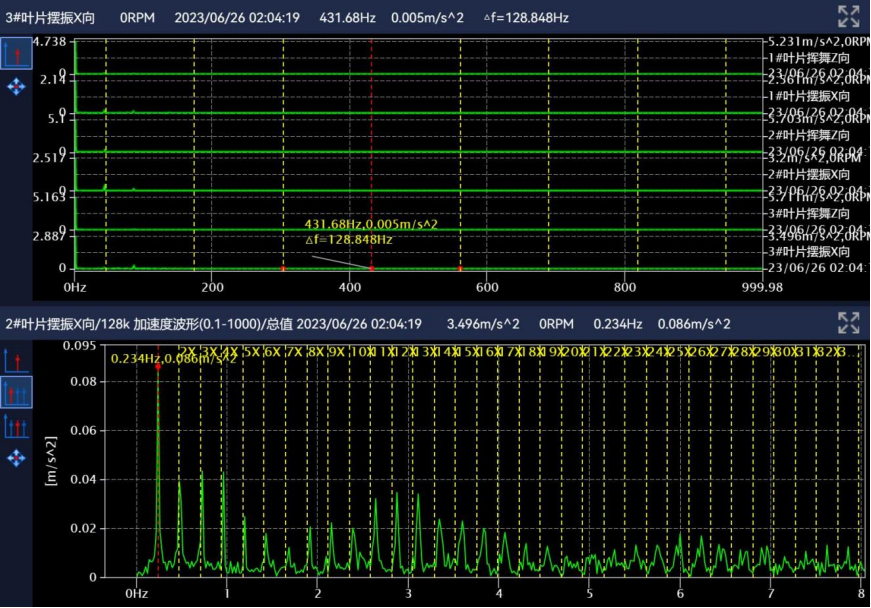The width and height of the screenshot is (871, 608).
Task: Click pan/move arrows icon in bottom chart
Action: point(16,457)
